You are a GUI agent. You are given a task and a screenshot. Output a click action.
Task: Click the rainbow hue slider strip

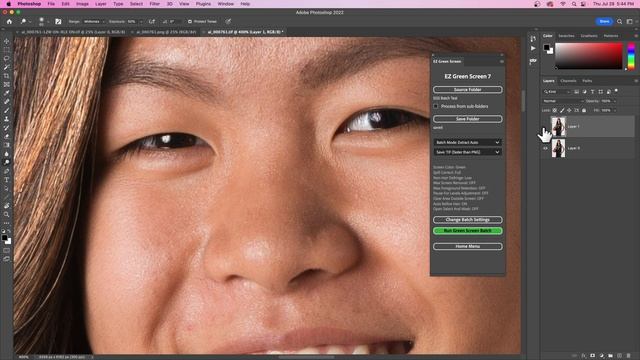pyautogui.click(x=631, y=56)
